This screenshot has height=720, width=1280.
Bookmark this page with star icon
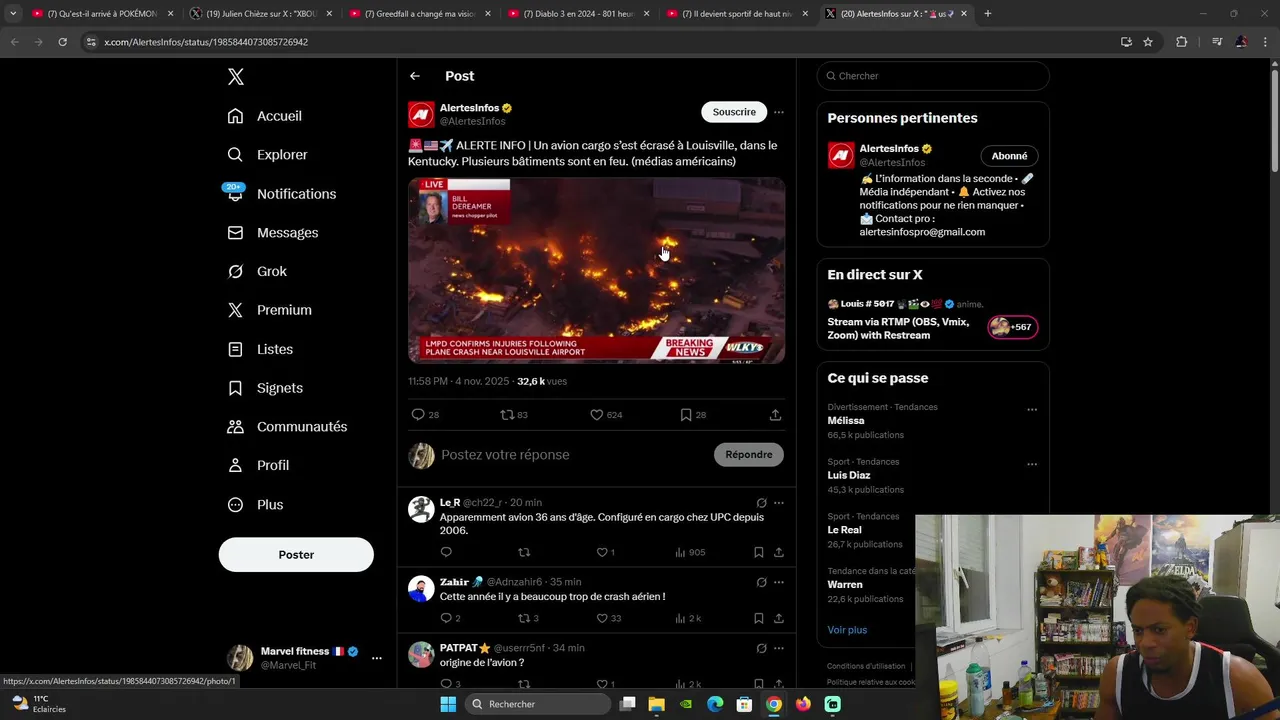click(1148, 42)
